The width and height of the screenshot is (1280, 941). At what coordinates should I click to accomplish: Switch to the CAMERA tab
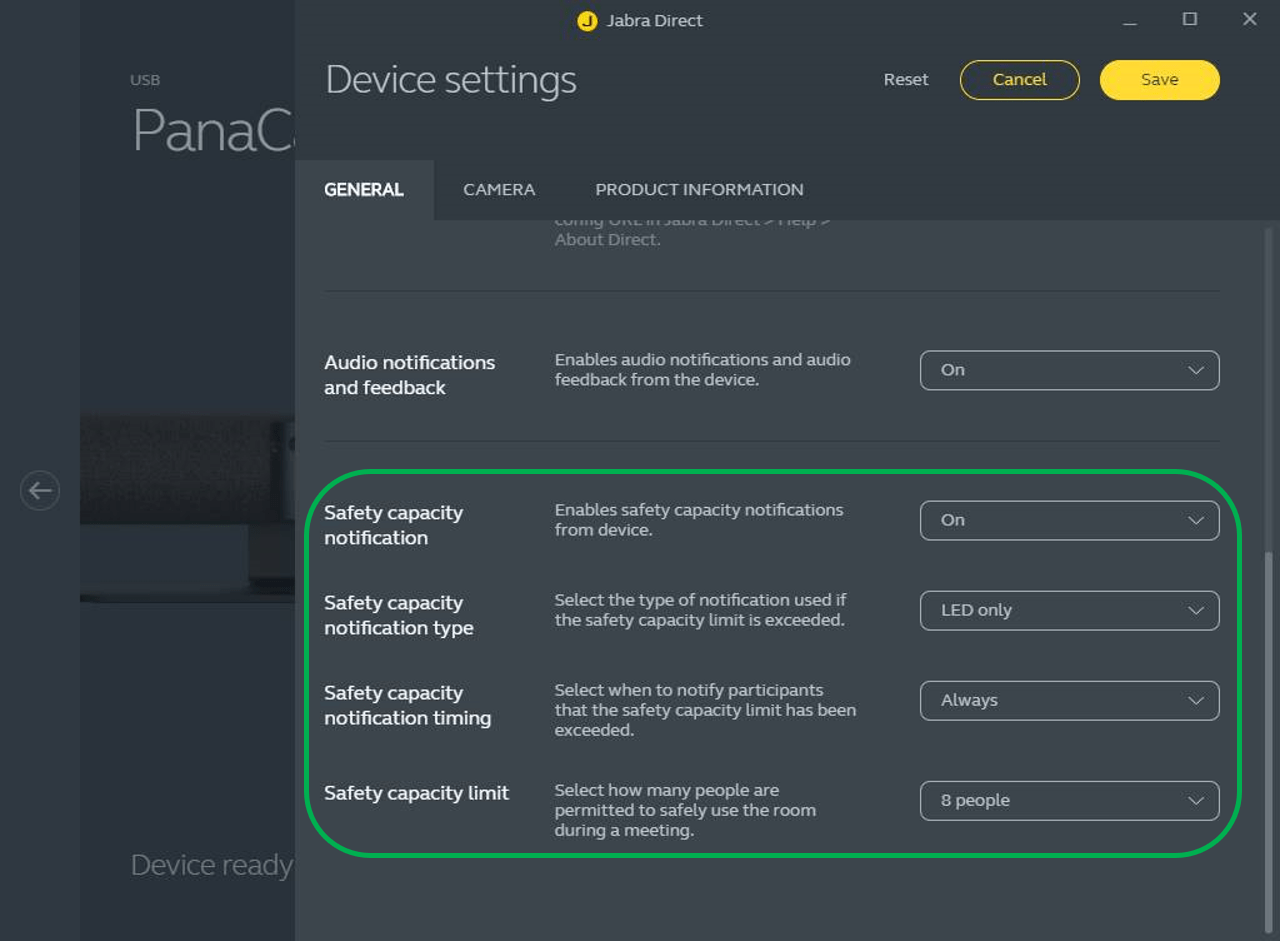499,190
